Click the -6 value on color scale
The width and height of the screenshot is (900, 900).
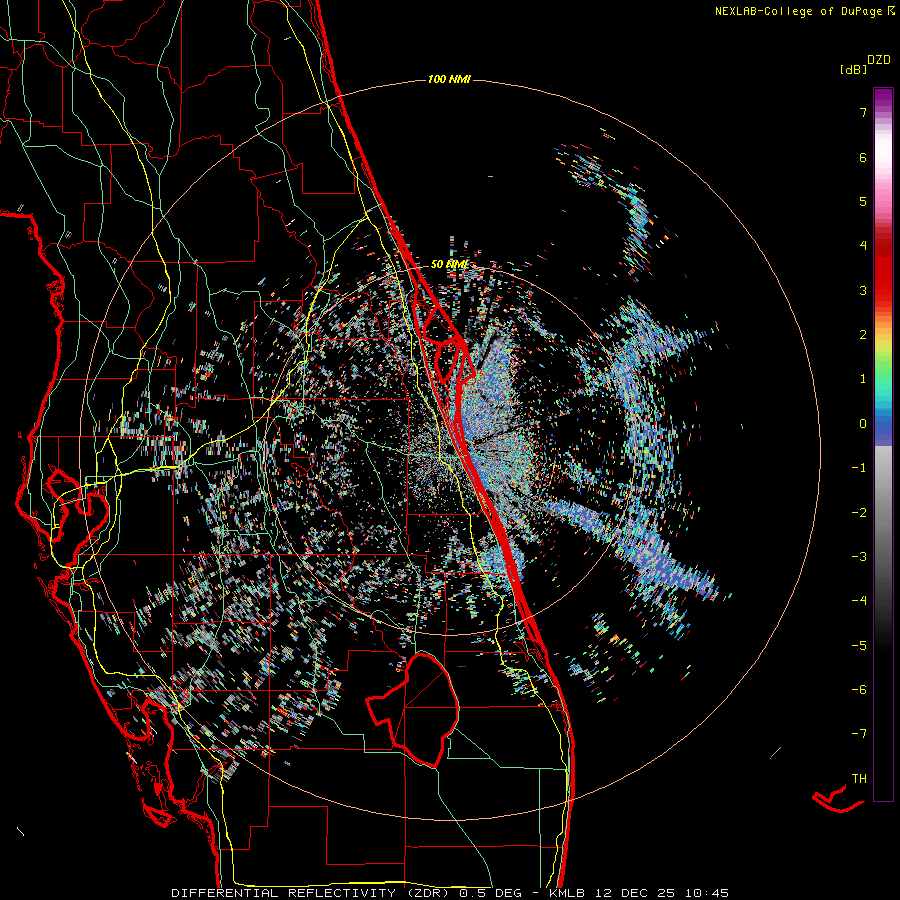[859, 690]
